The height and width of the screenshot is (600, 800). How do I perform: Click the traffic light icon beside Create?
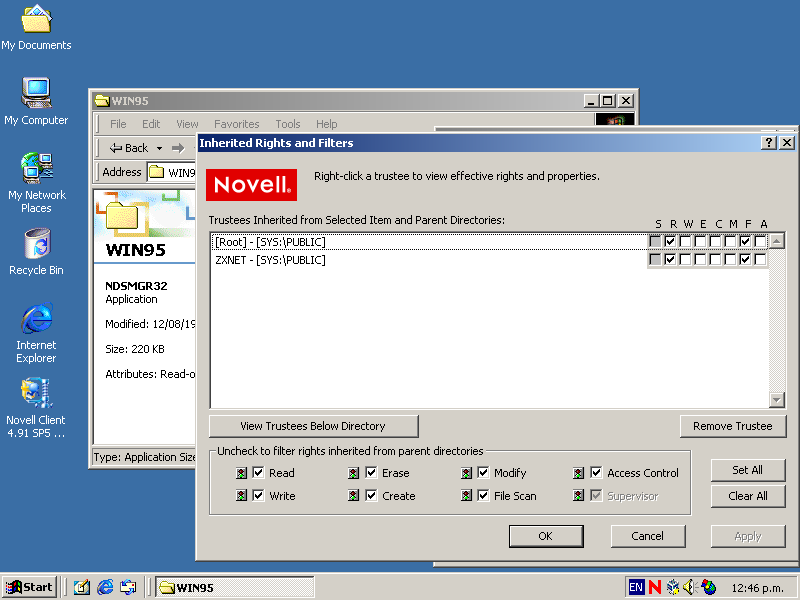tap(353, 495)
